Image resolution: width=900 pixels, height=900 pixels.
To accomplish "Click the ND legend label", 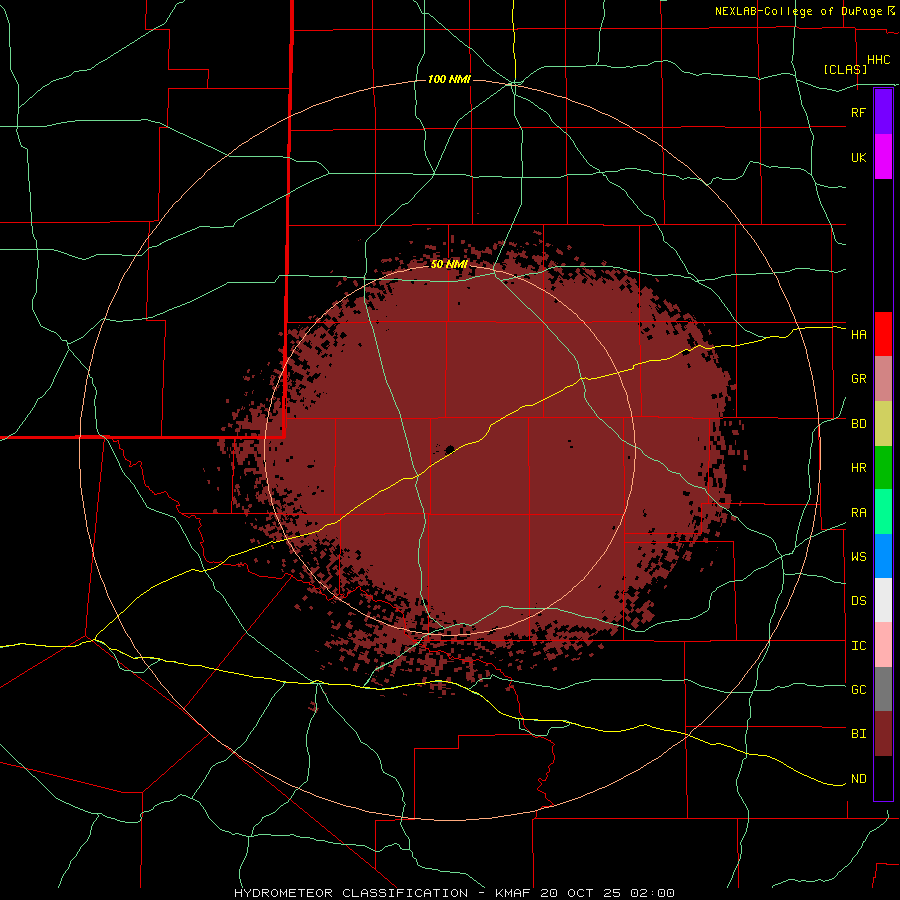I will (858, 779).
